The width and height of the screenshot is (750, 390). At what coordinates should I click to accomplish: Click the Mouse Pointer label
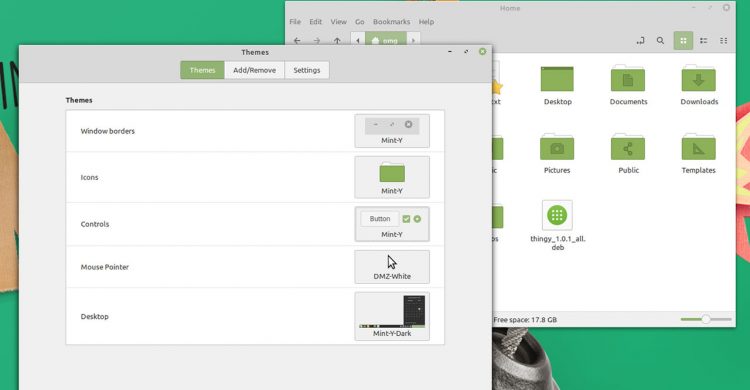pos(105,267)
